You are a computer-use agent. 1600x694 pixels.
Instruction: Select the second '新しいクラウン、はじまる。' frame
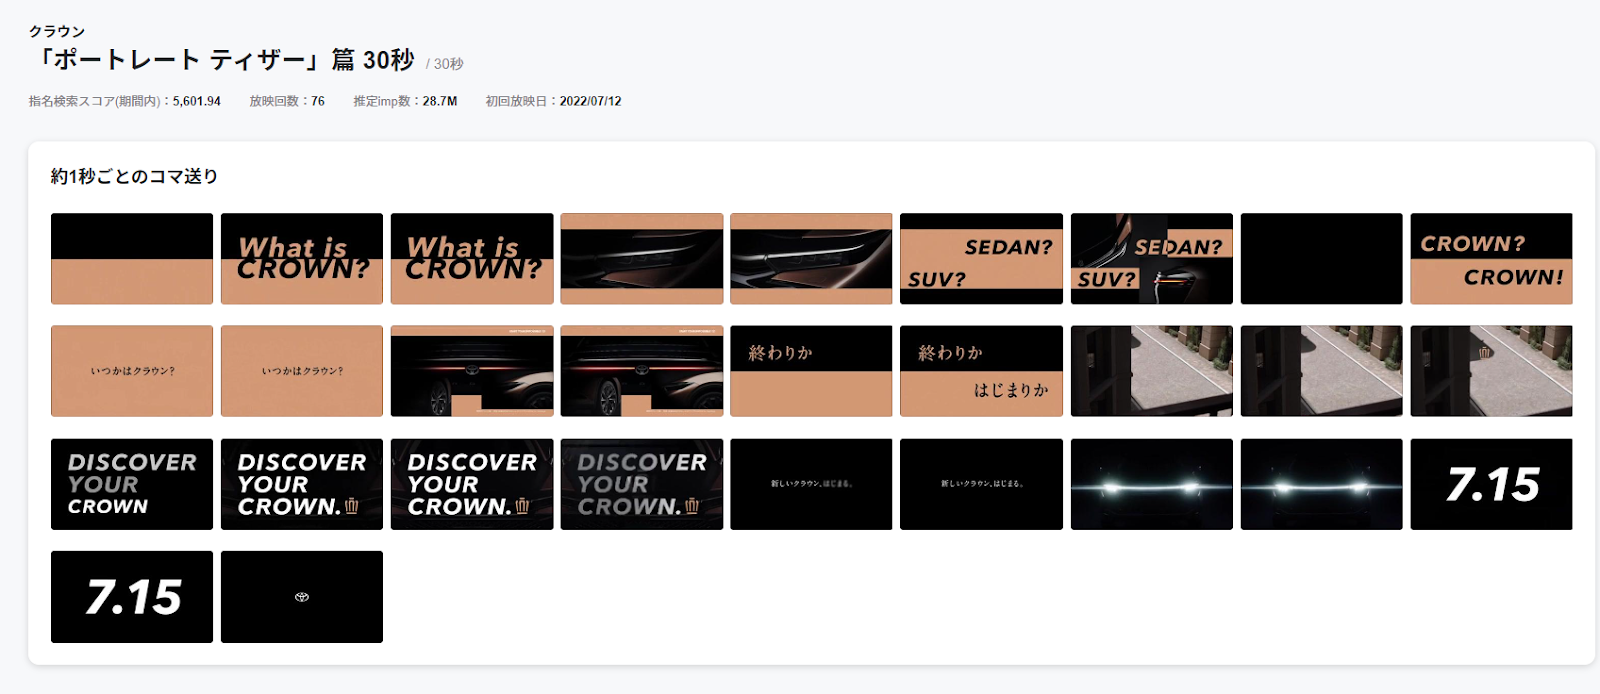click(981, 484)
